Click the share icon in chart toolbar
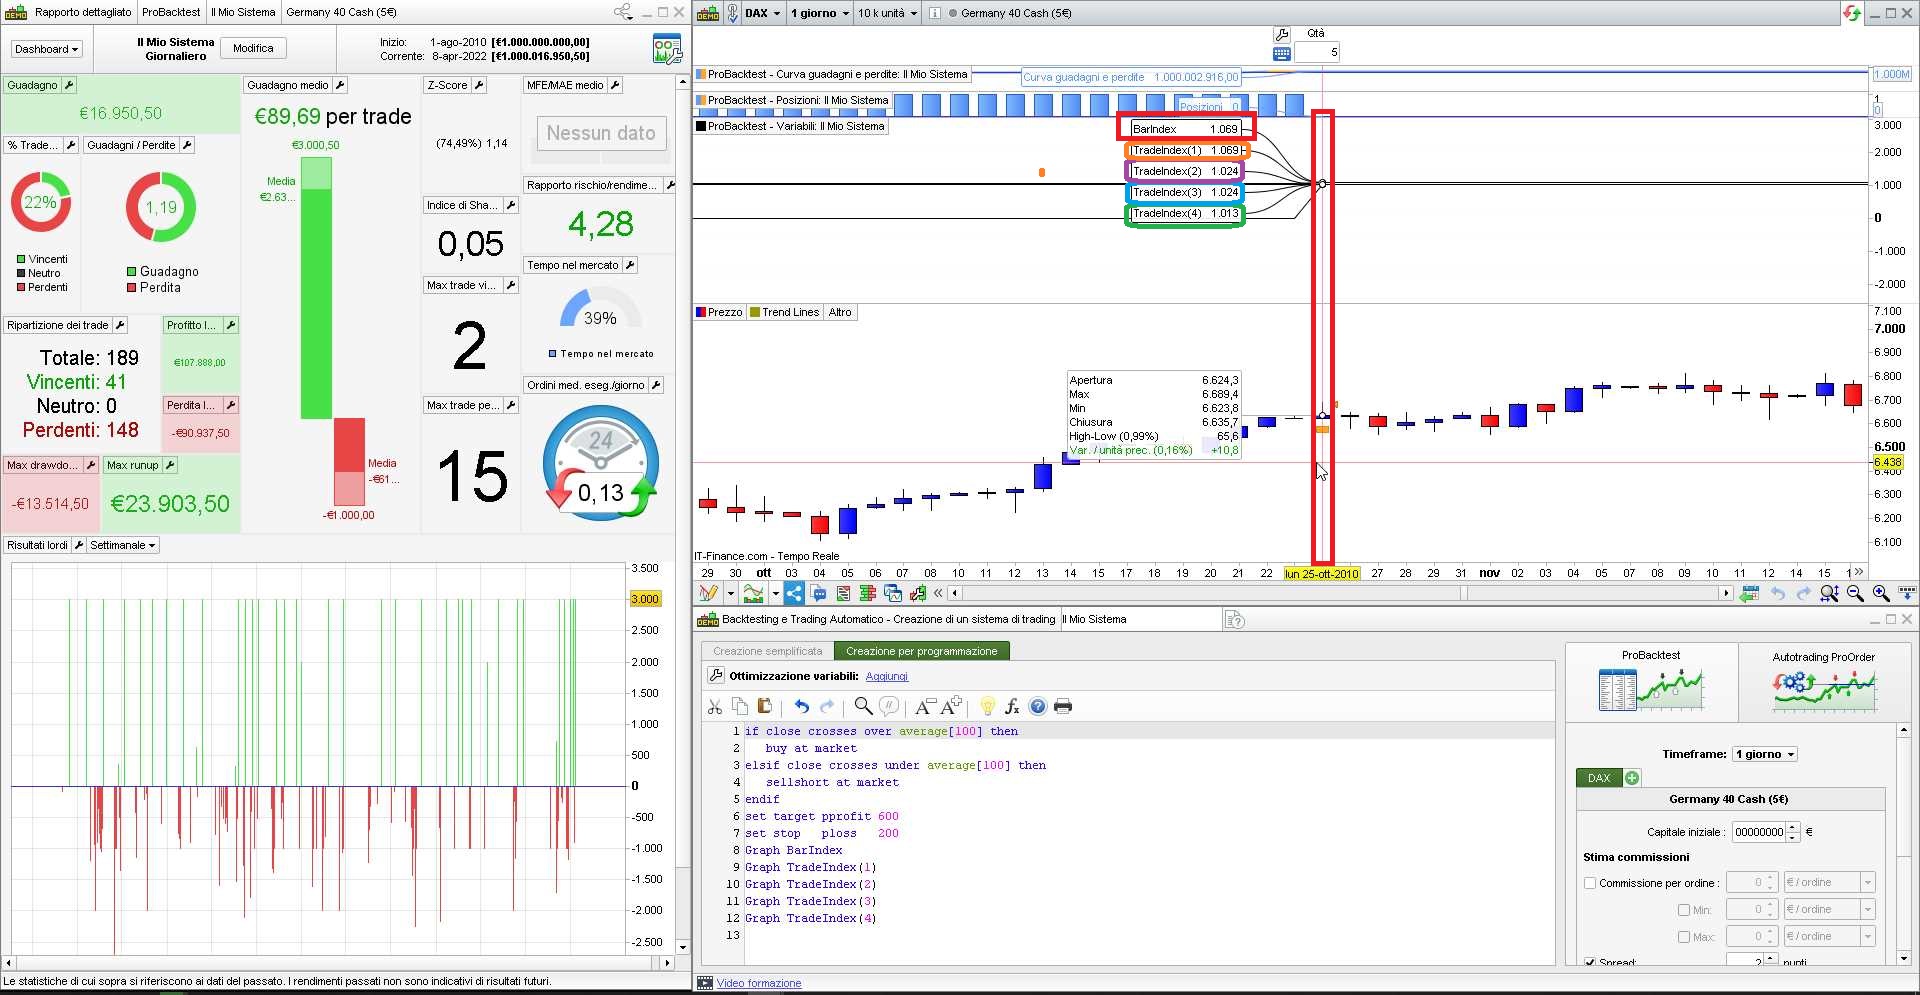This screenshot has width=1920, height=995. [794, 594]
